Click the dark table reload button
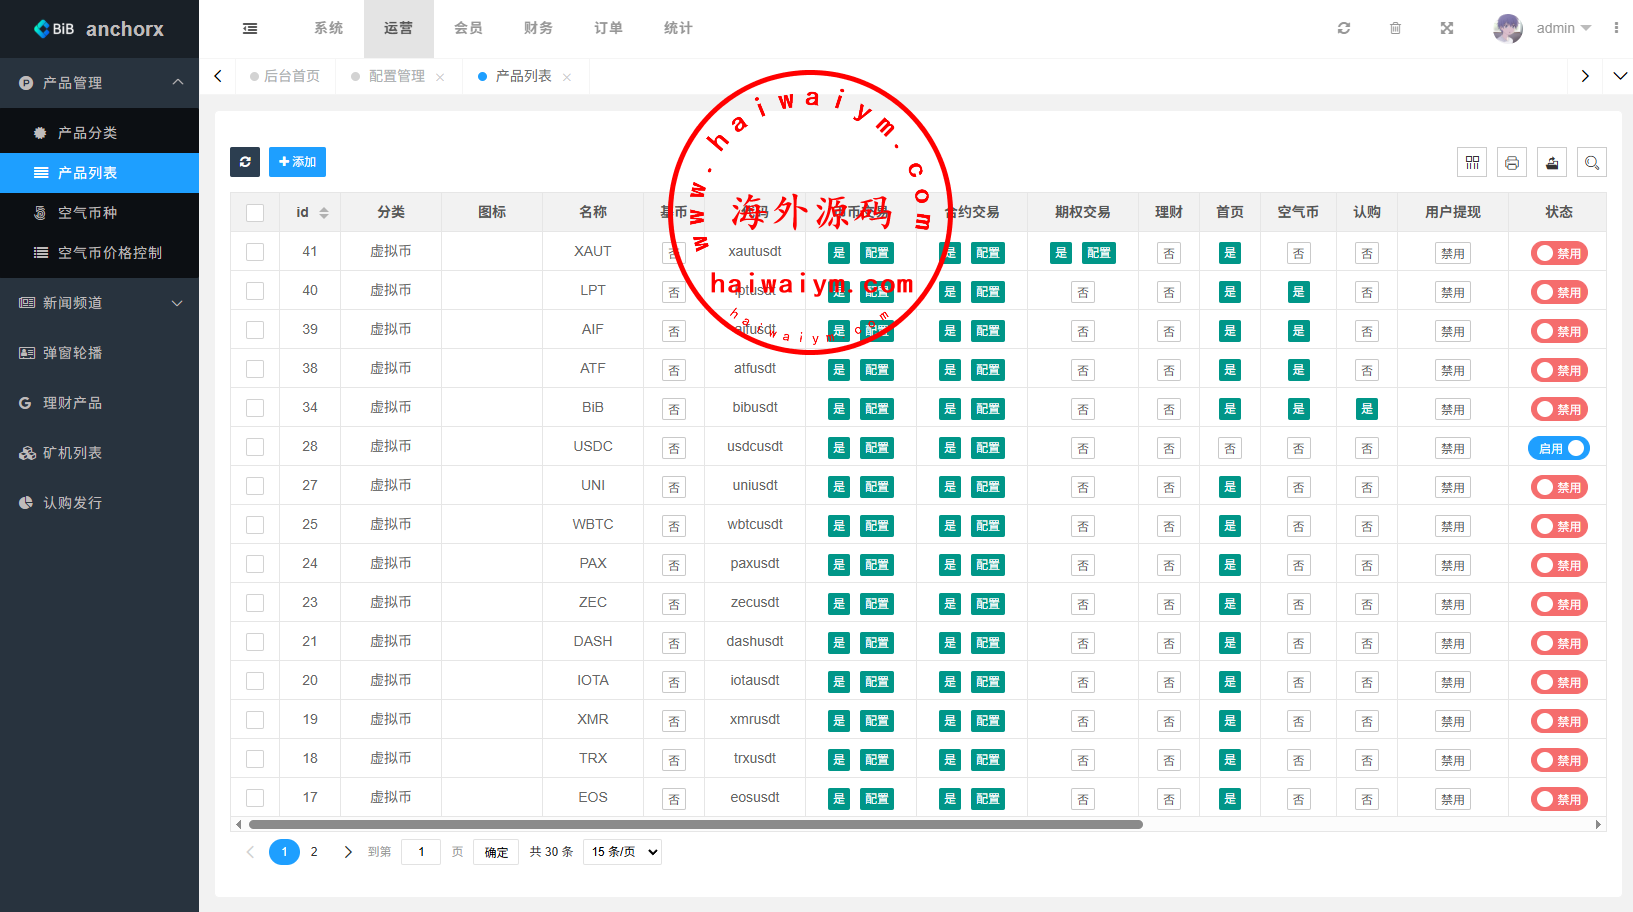Screen dimensions: 1633x912 pyautogui.click(x=245, y=162)
